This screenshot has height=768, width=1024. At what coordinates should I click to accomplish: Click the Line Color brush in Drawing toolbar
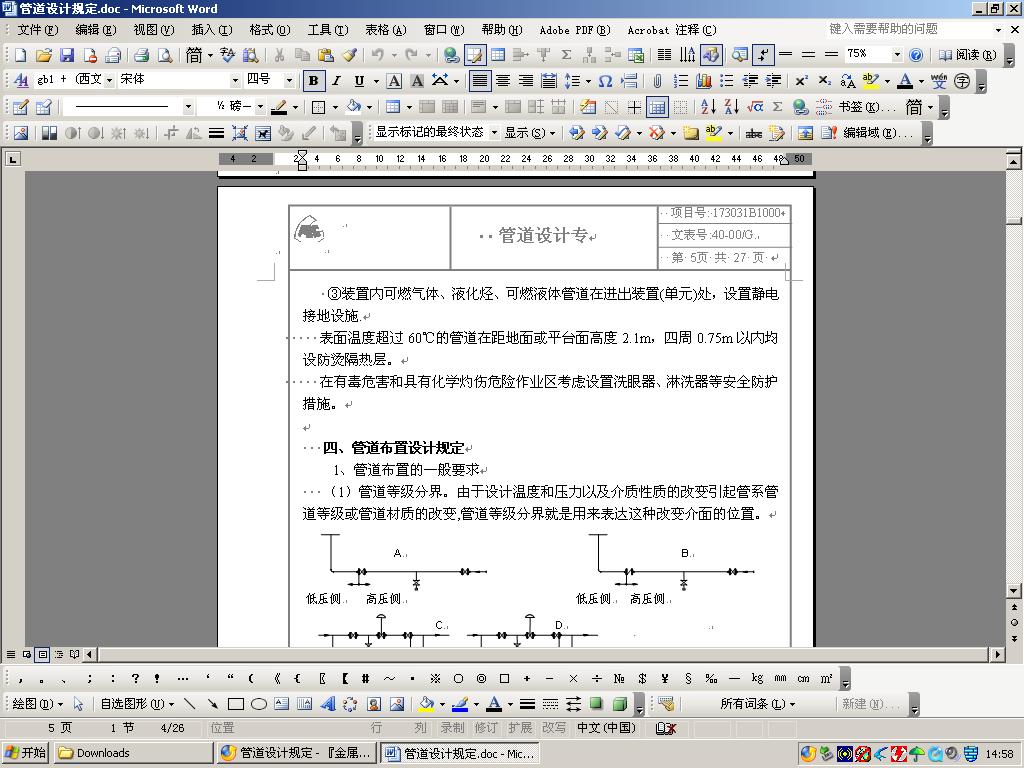tap(460, 704)
